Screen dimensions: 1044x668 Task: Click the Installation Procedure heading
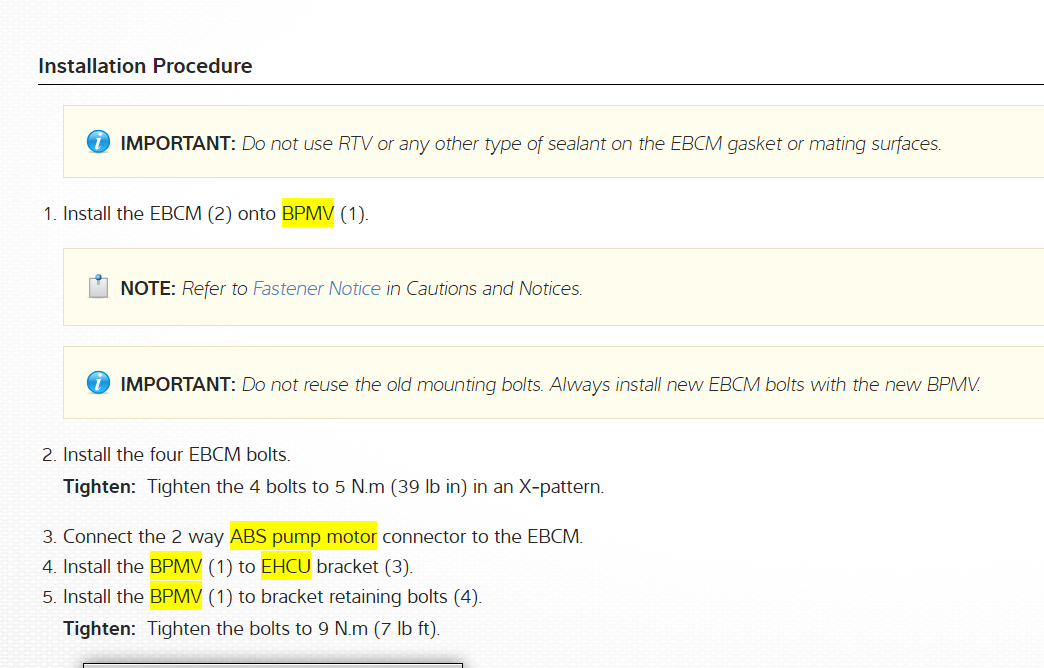145,66
